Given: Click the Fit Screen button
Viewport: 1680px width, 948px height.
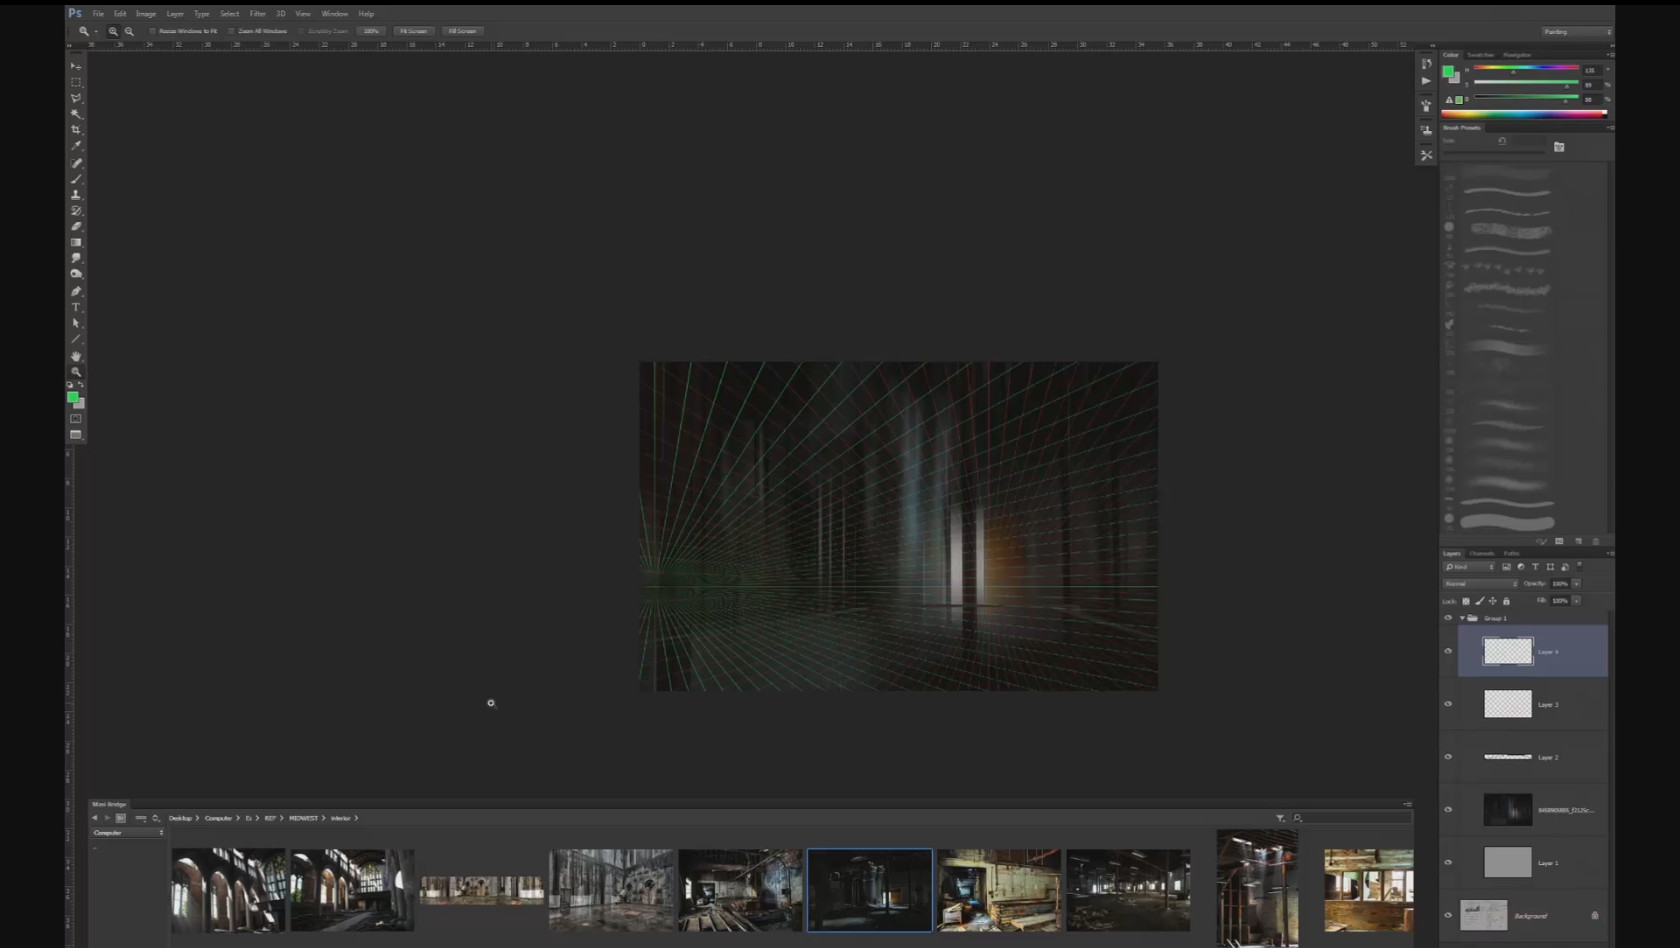Looking at the screenshot, I should point(413,31).
